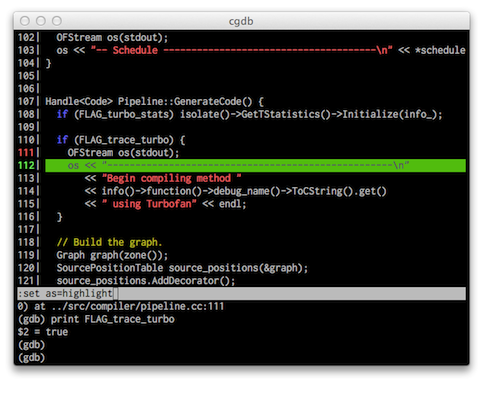Click line number 103
This screenshot has width=480, height=400.
click(26, 50)
